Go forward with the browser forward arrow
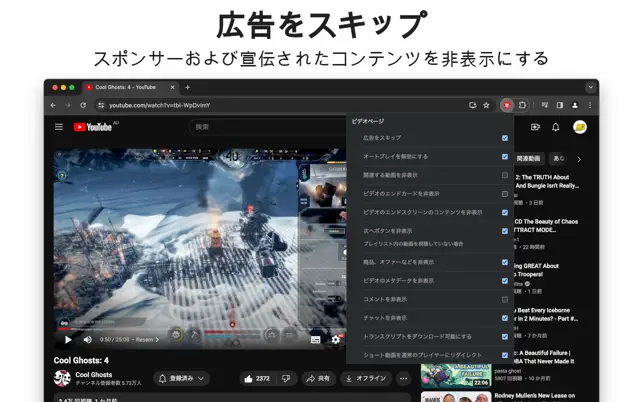This screenshot has width=643, height=402. [68, 105]
